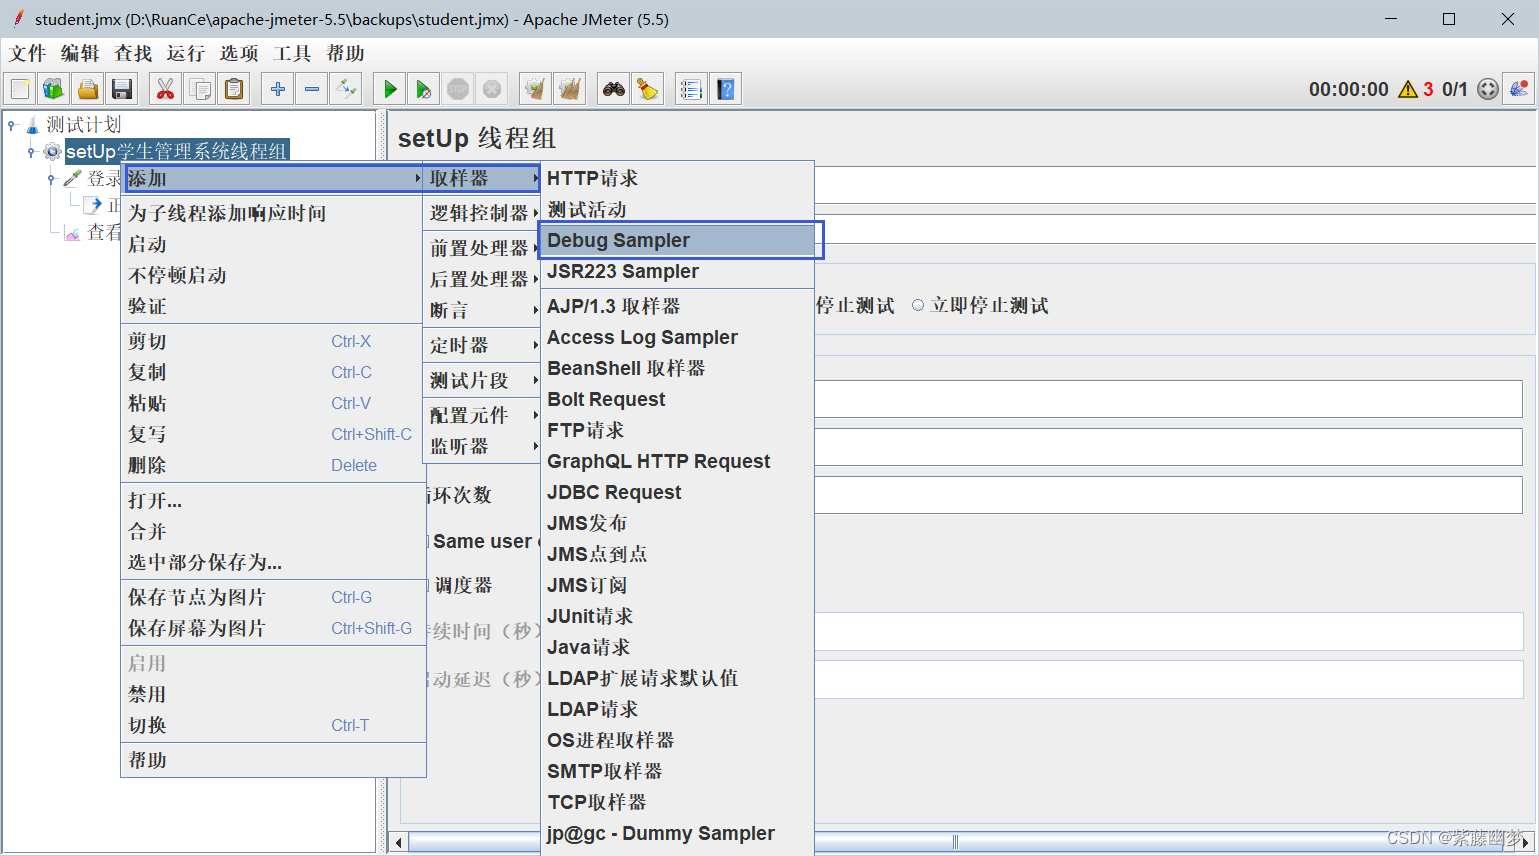
Task: Open the 选项 menu
Action: 239,53
